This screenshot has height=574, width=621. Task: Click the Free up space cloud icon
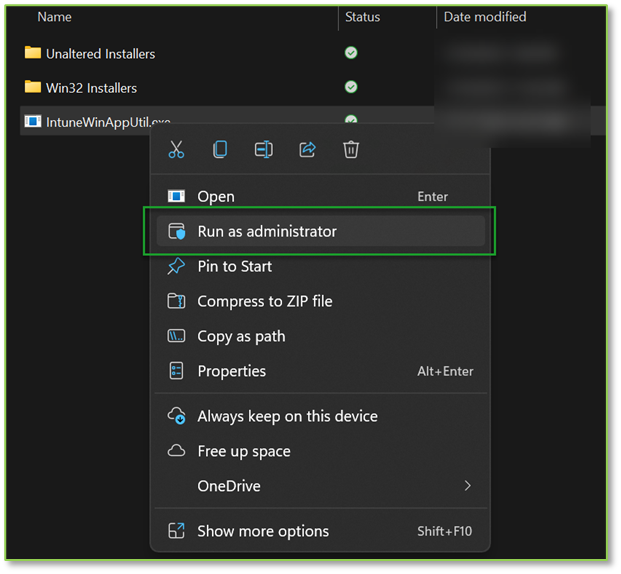176,451
